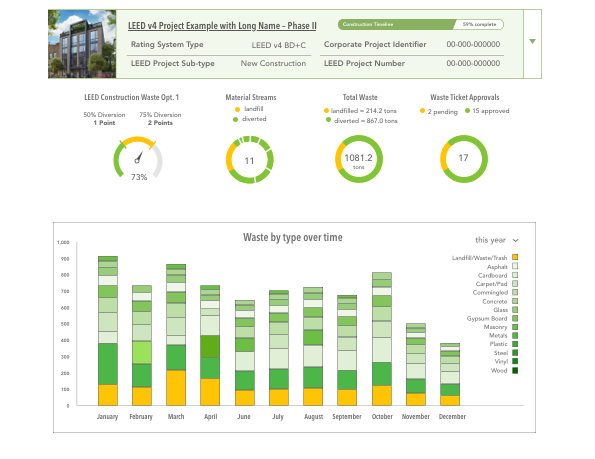This screenshot has width=595, height=459.
Task: Select the January stacked bar
Action: pyautogui.click(x=108, y=331)
